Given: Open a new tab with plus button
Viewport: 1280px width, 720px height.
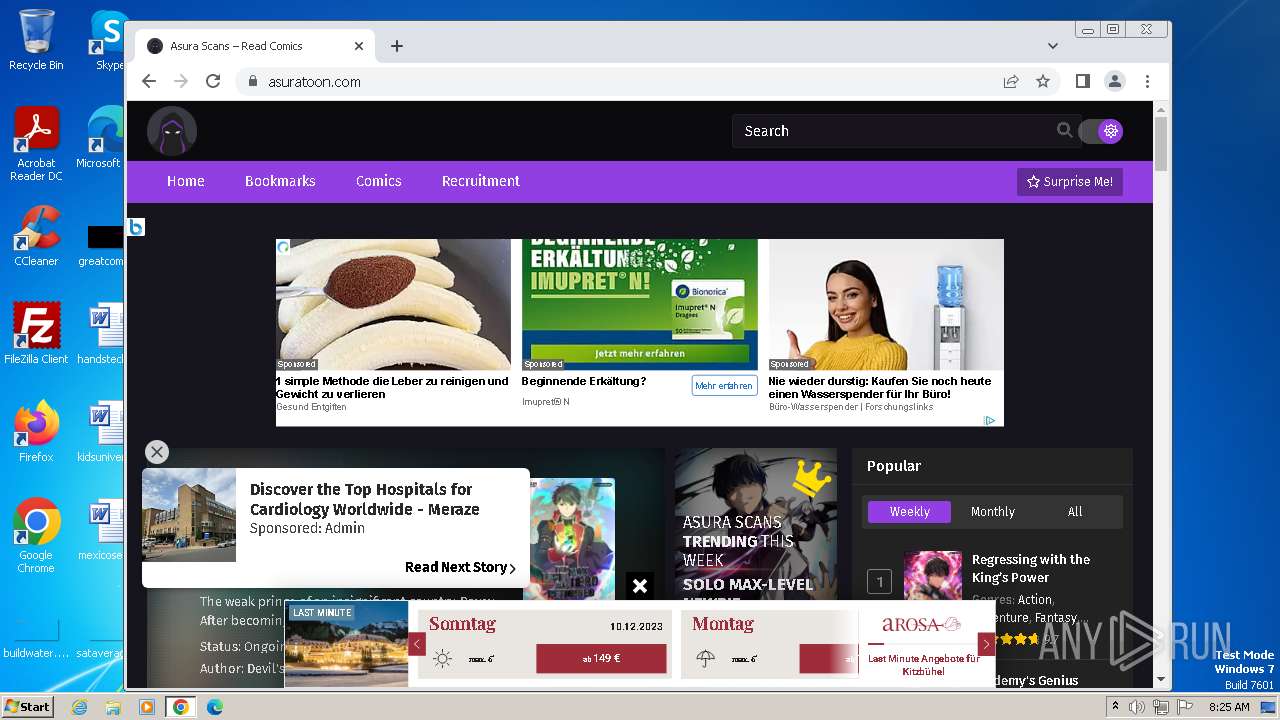Looking at the screenshot, I should point(397,46).
